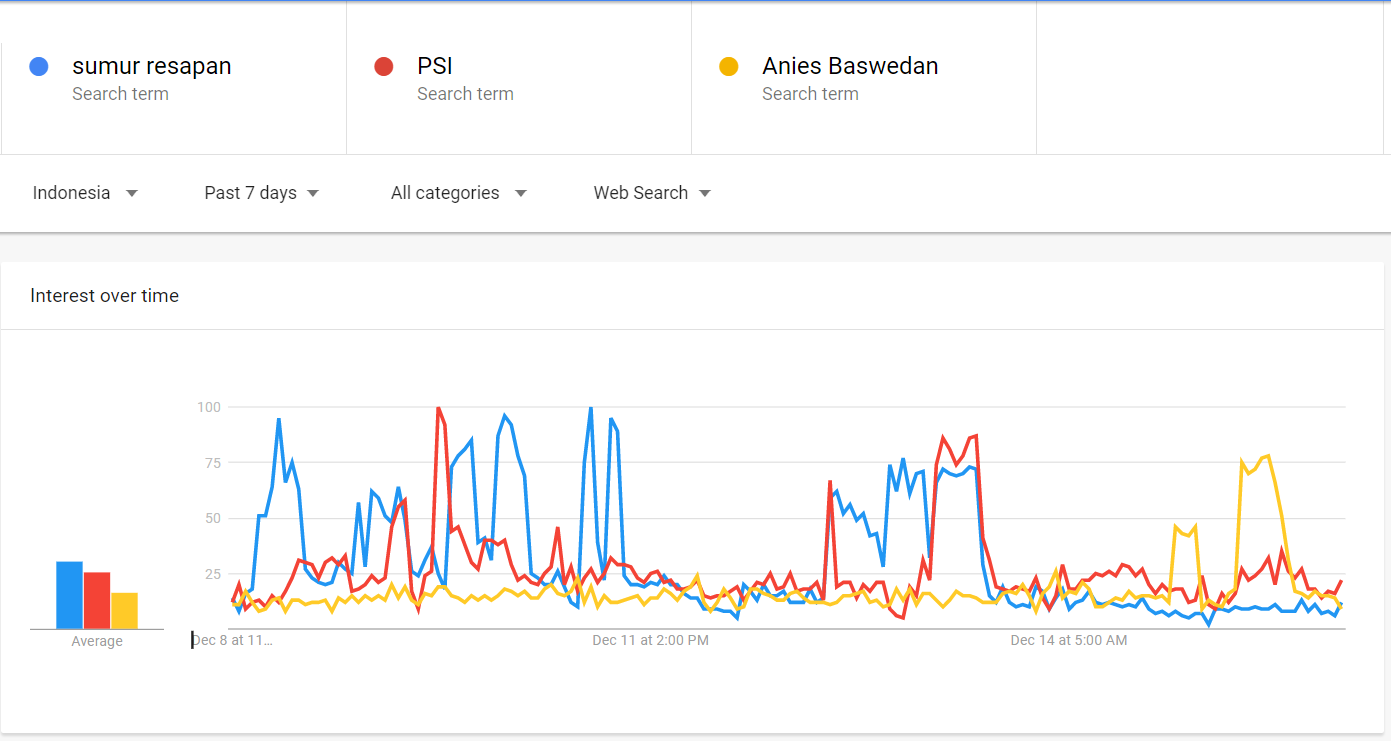Screen dimensions: 1395x741
Task: Edit the Anies Baswedan search term
Action: coord(850,67)
